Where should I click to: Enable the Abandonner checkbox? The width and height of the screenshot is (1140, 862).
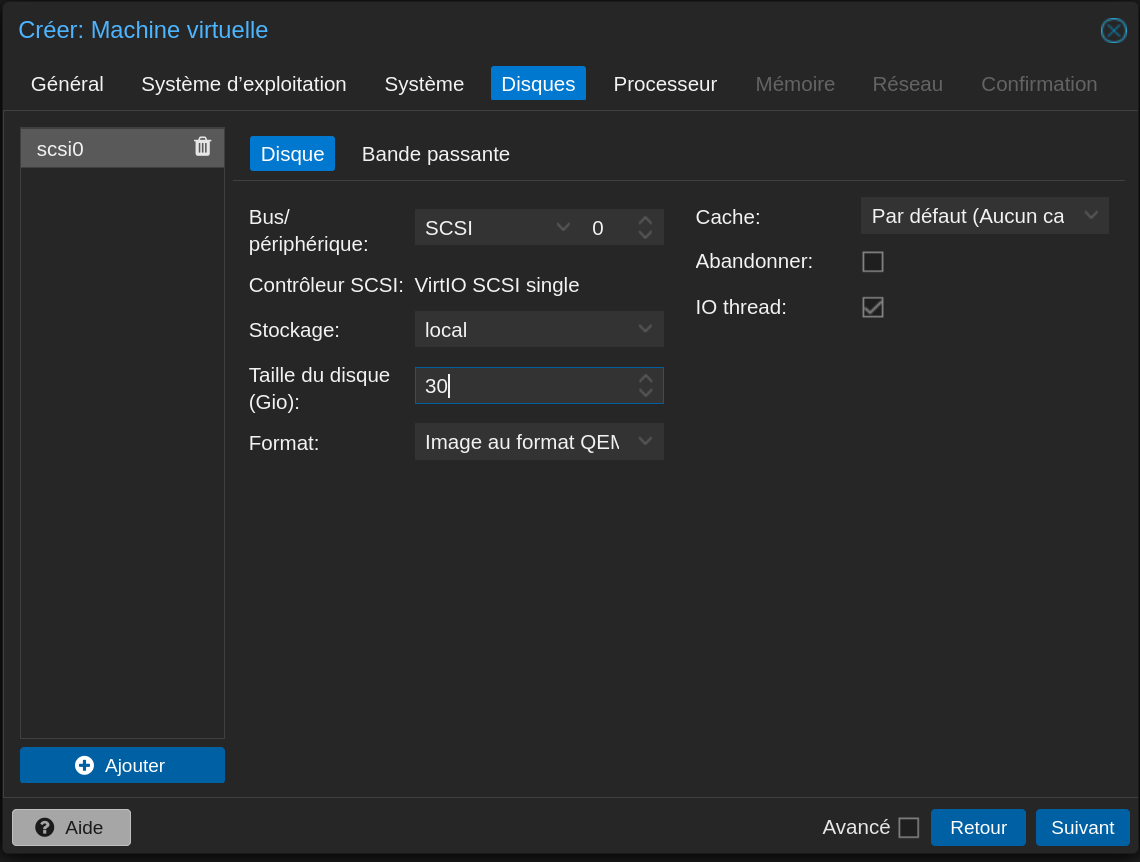[x=873, y=262]
